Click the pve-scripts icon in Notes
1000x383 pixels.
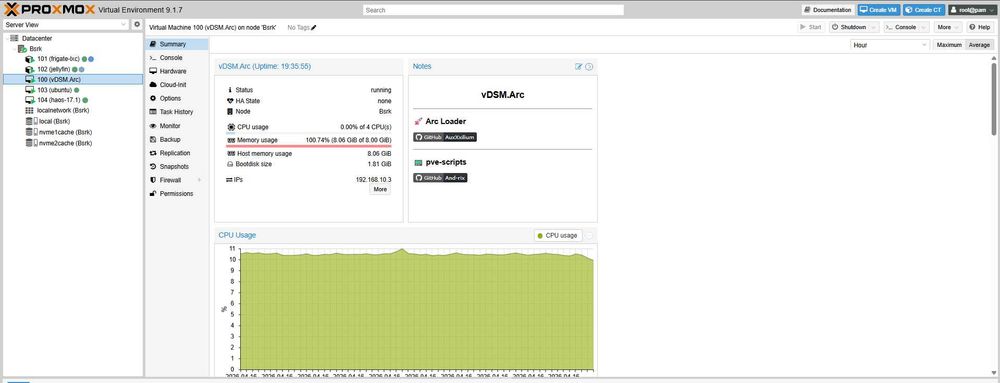tap(418, 163)
